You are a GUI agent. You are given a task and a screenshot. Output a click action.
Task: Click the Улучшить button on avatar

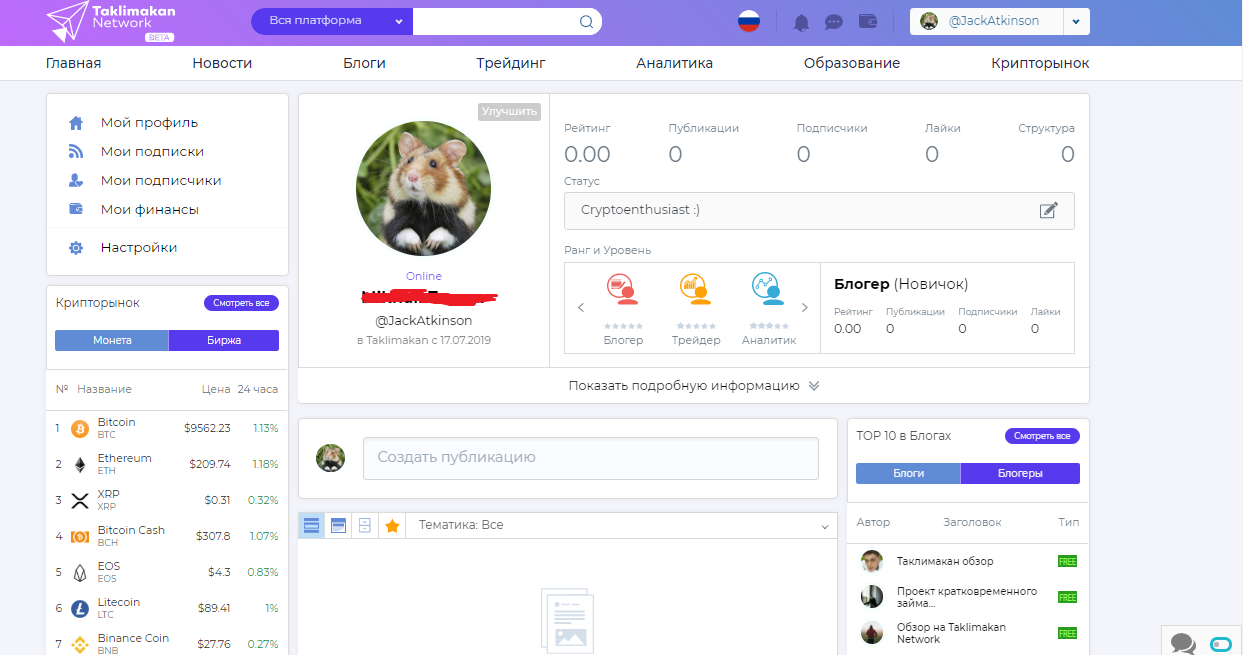tap(509, 111)
